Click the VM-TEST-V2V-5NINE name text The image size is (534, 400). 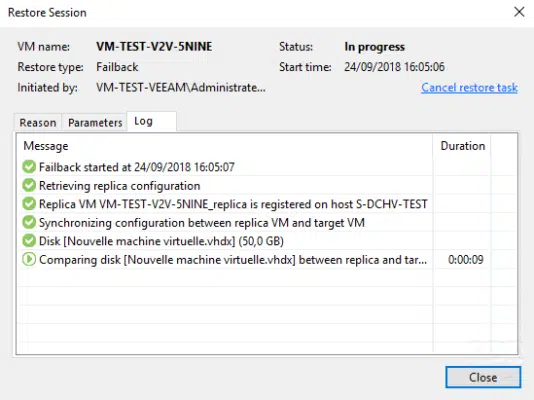[154, 47]
